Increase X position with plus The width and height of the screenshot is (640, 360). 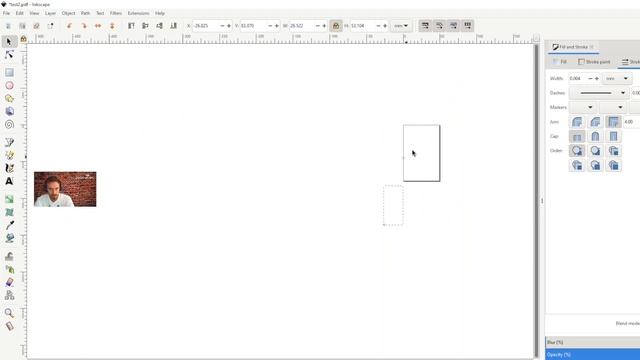pos(229,26)
